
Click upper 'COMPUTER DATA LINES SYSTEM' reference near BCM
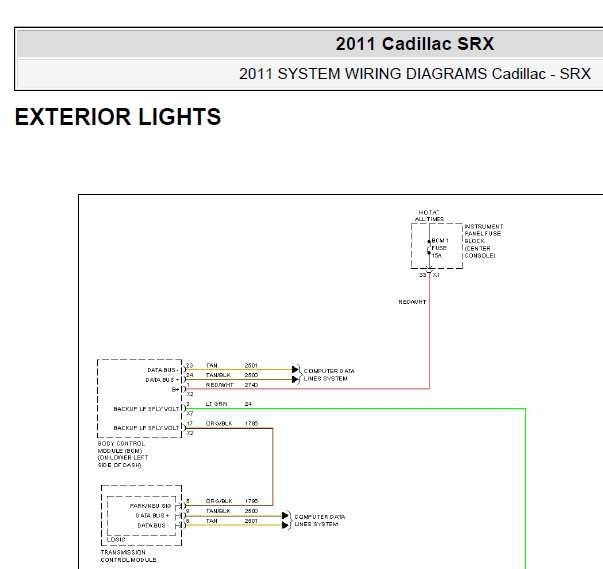coord(329,375)
